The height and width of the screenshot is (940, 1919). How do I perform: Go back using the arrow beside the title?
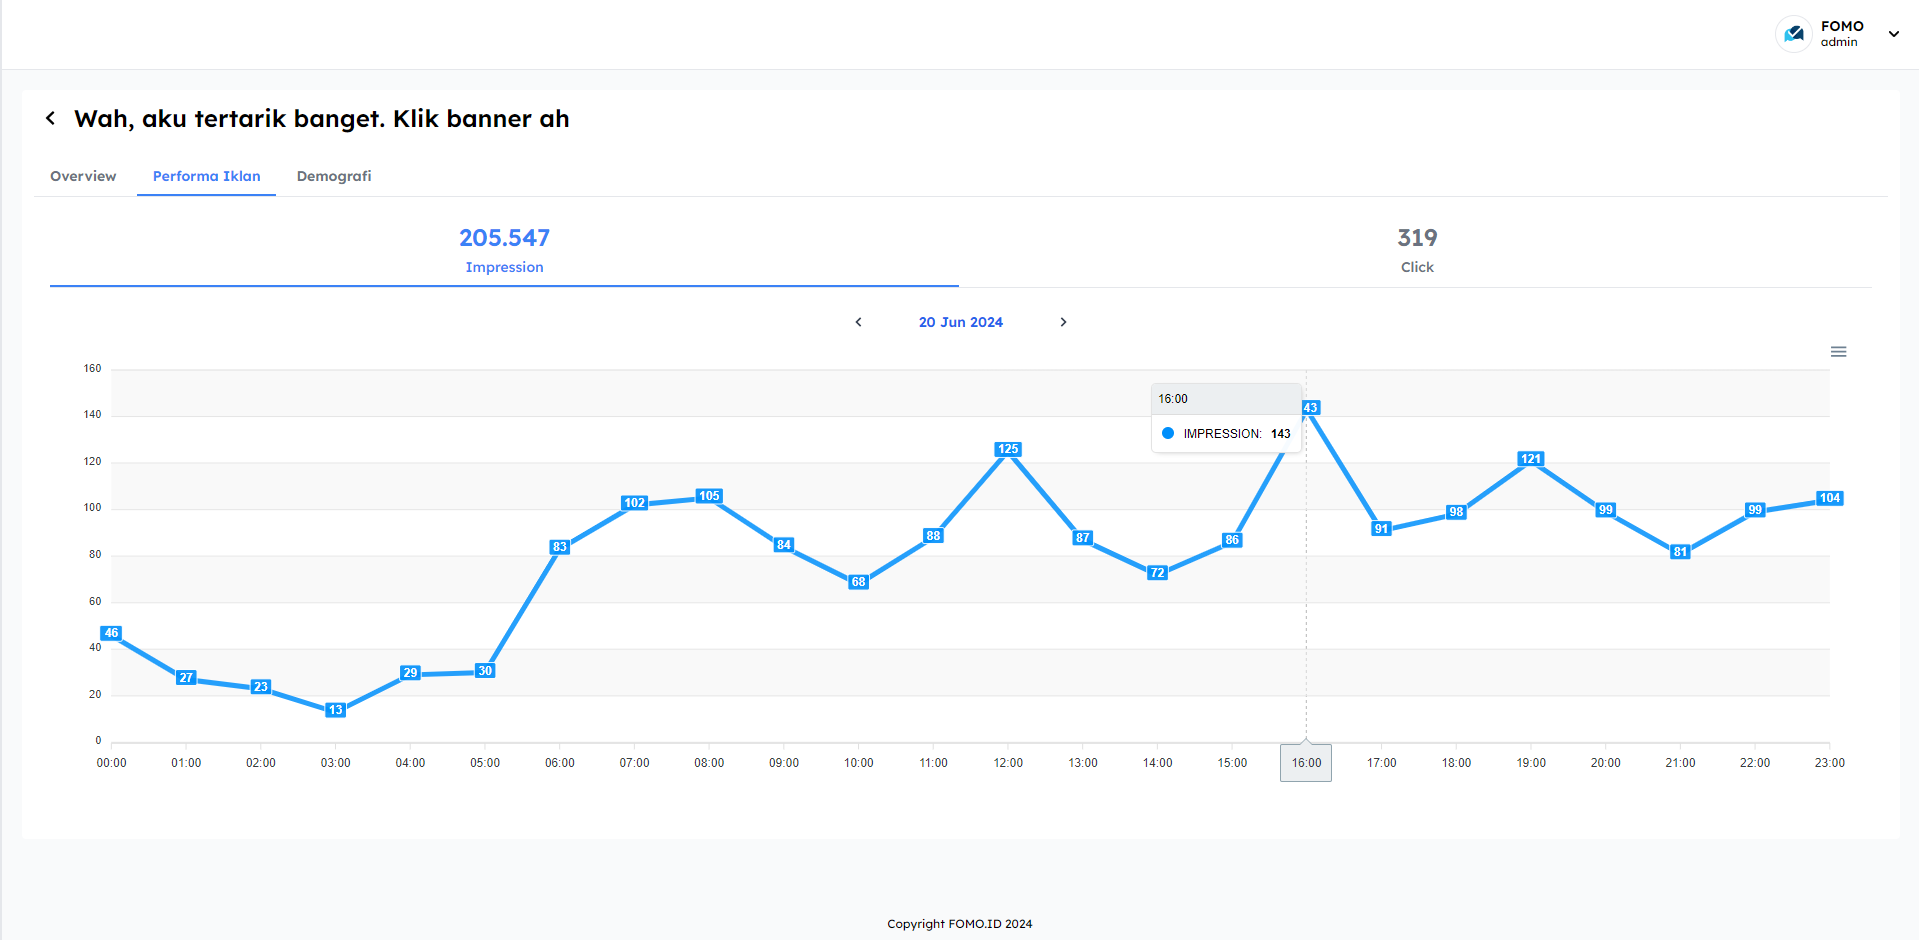[x=50, y=118]
